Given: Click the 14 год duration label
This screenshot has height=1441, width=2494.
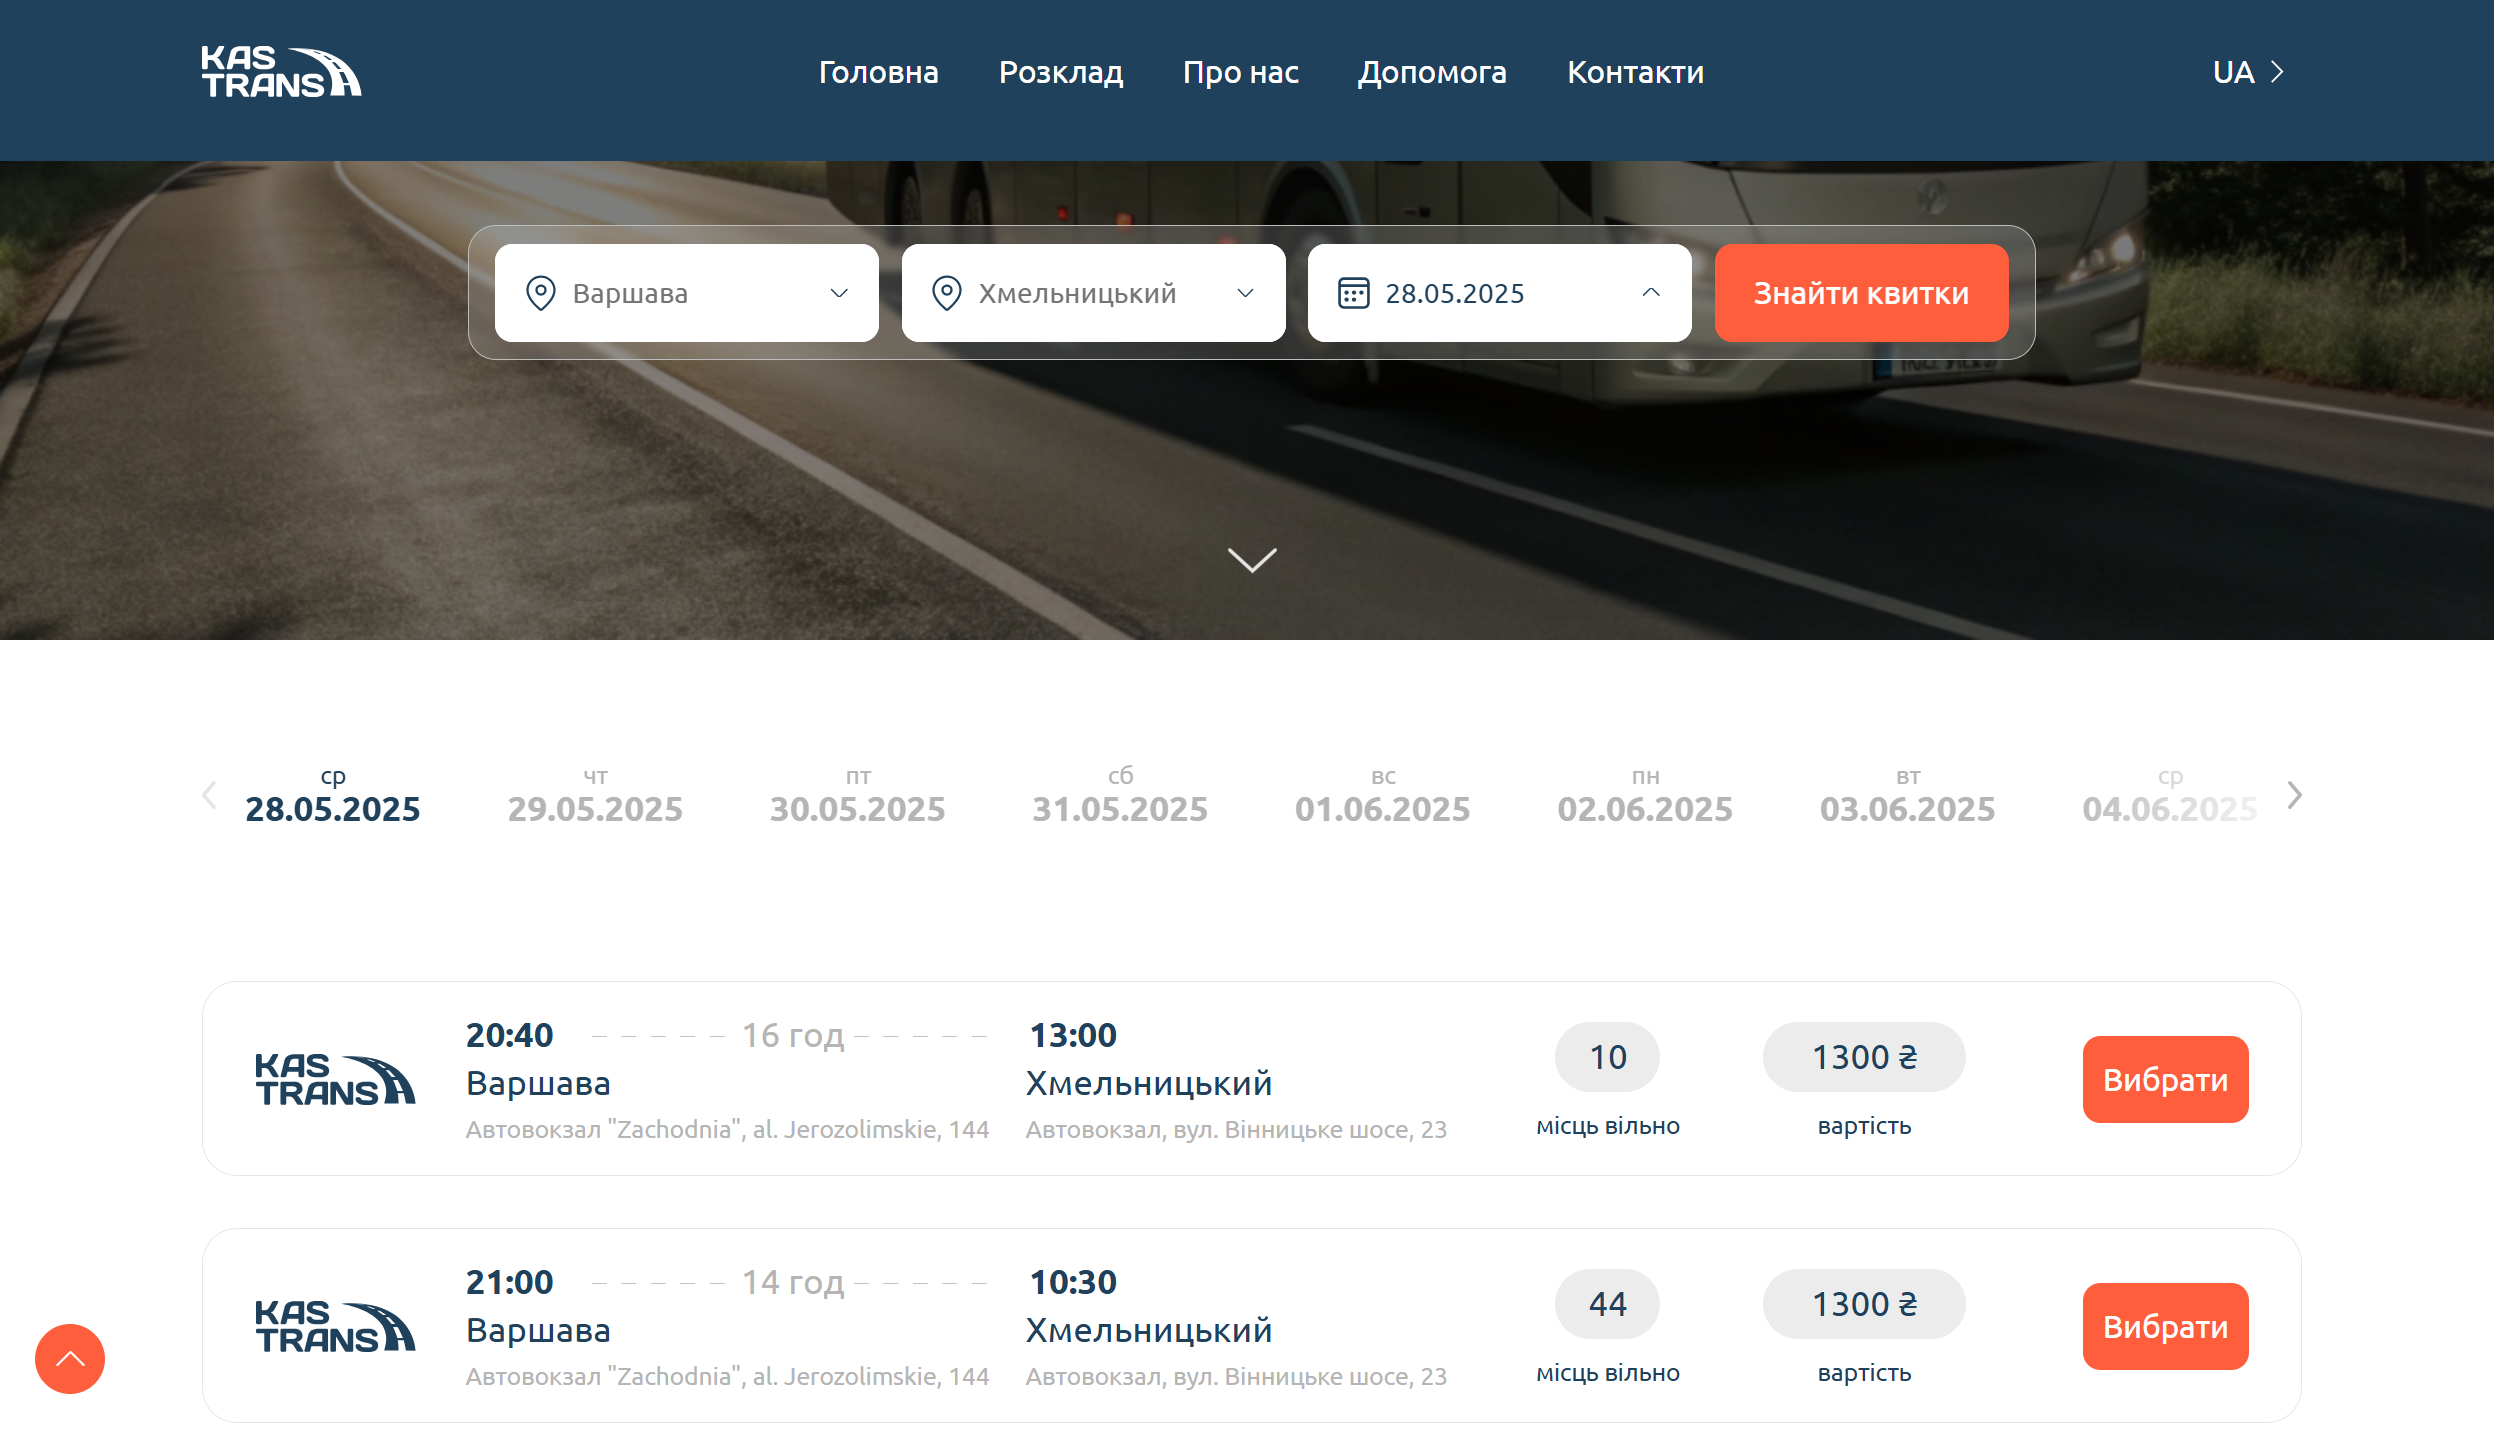Looking at the screenshot, I should pos(792,1283).
